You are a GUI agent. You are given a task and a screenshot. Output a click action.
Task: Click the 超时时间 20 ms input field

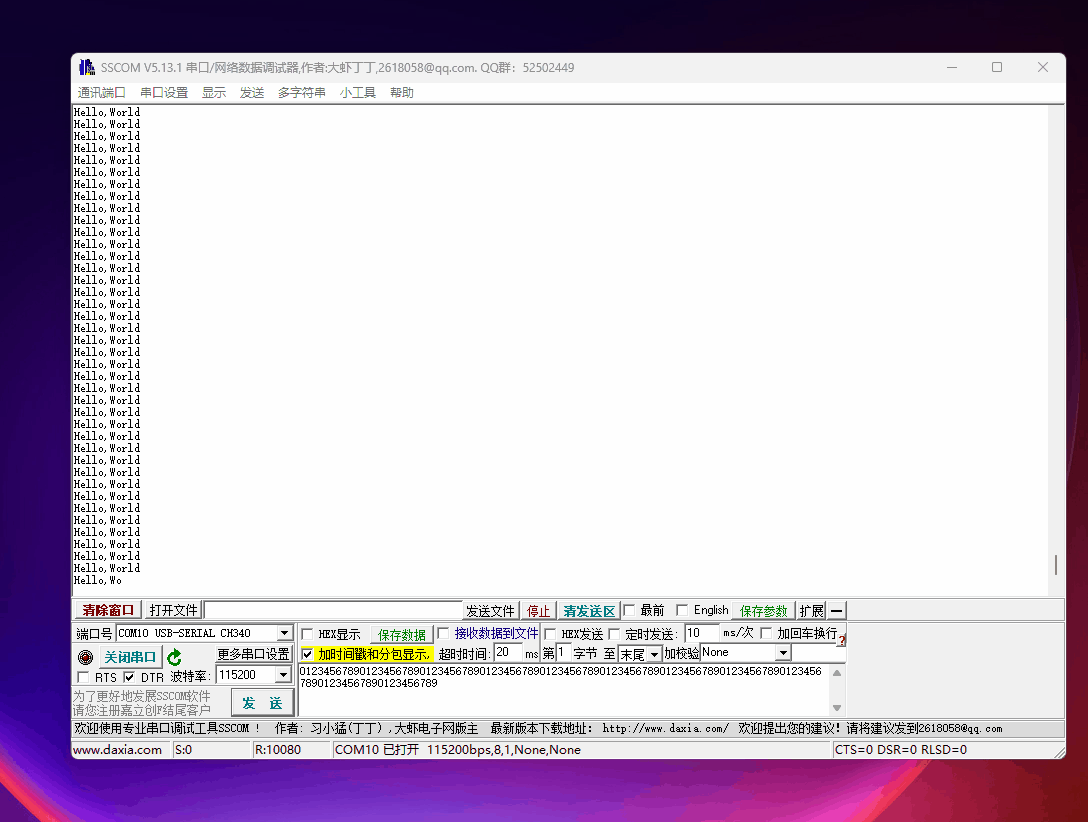pos(507,653)
